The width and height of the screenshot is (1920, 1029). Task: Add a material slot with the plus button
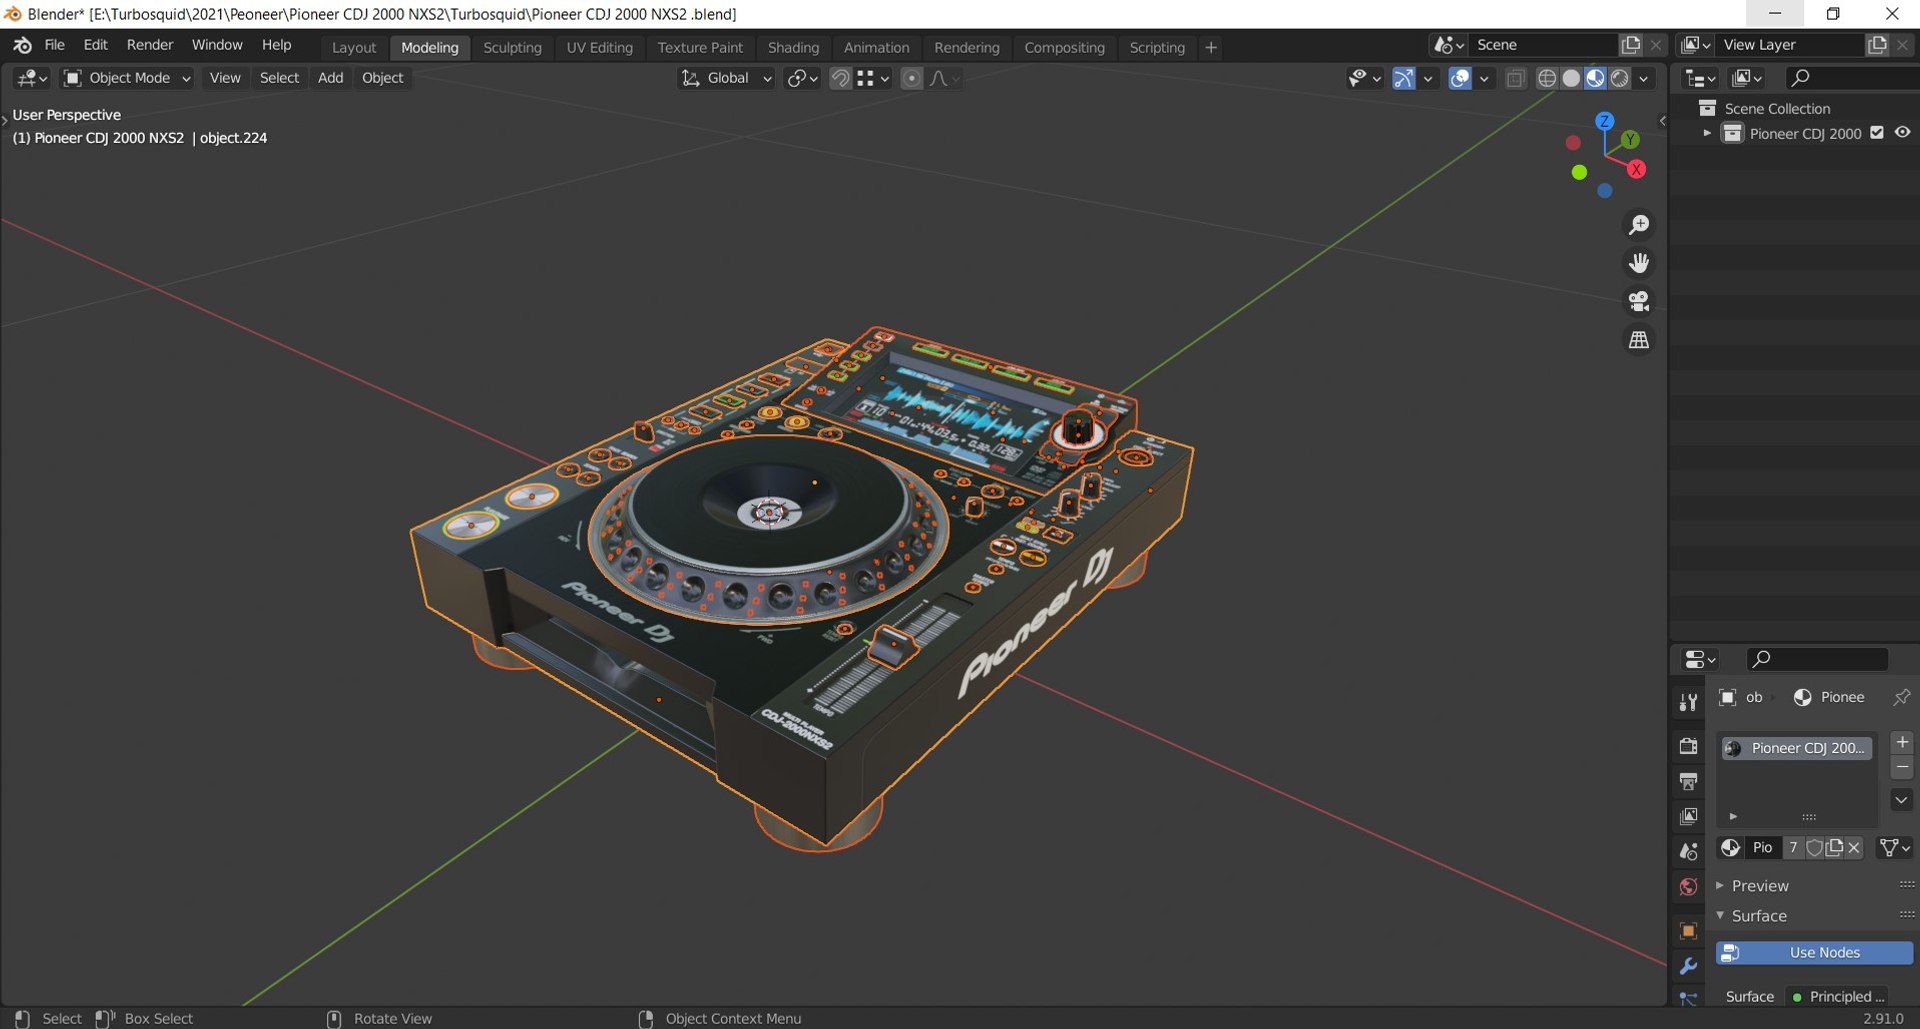coord(1902,742)
